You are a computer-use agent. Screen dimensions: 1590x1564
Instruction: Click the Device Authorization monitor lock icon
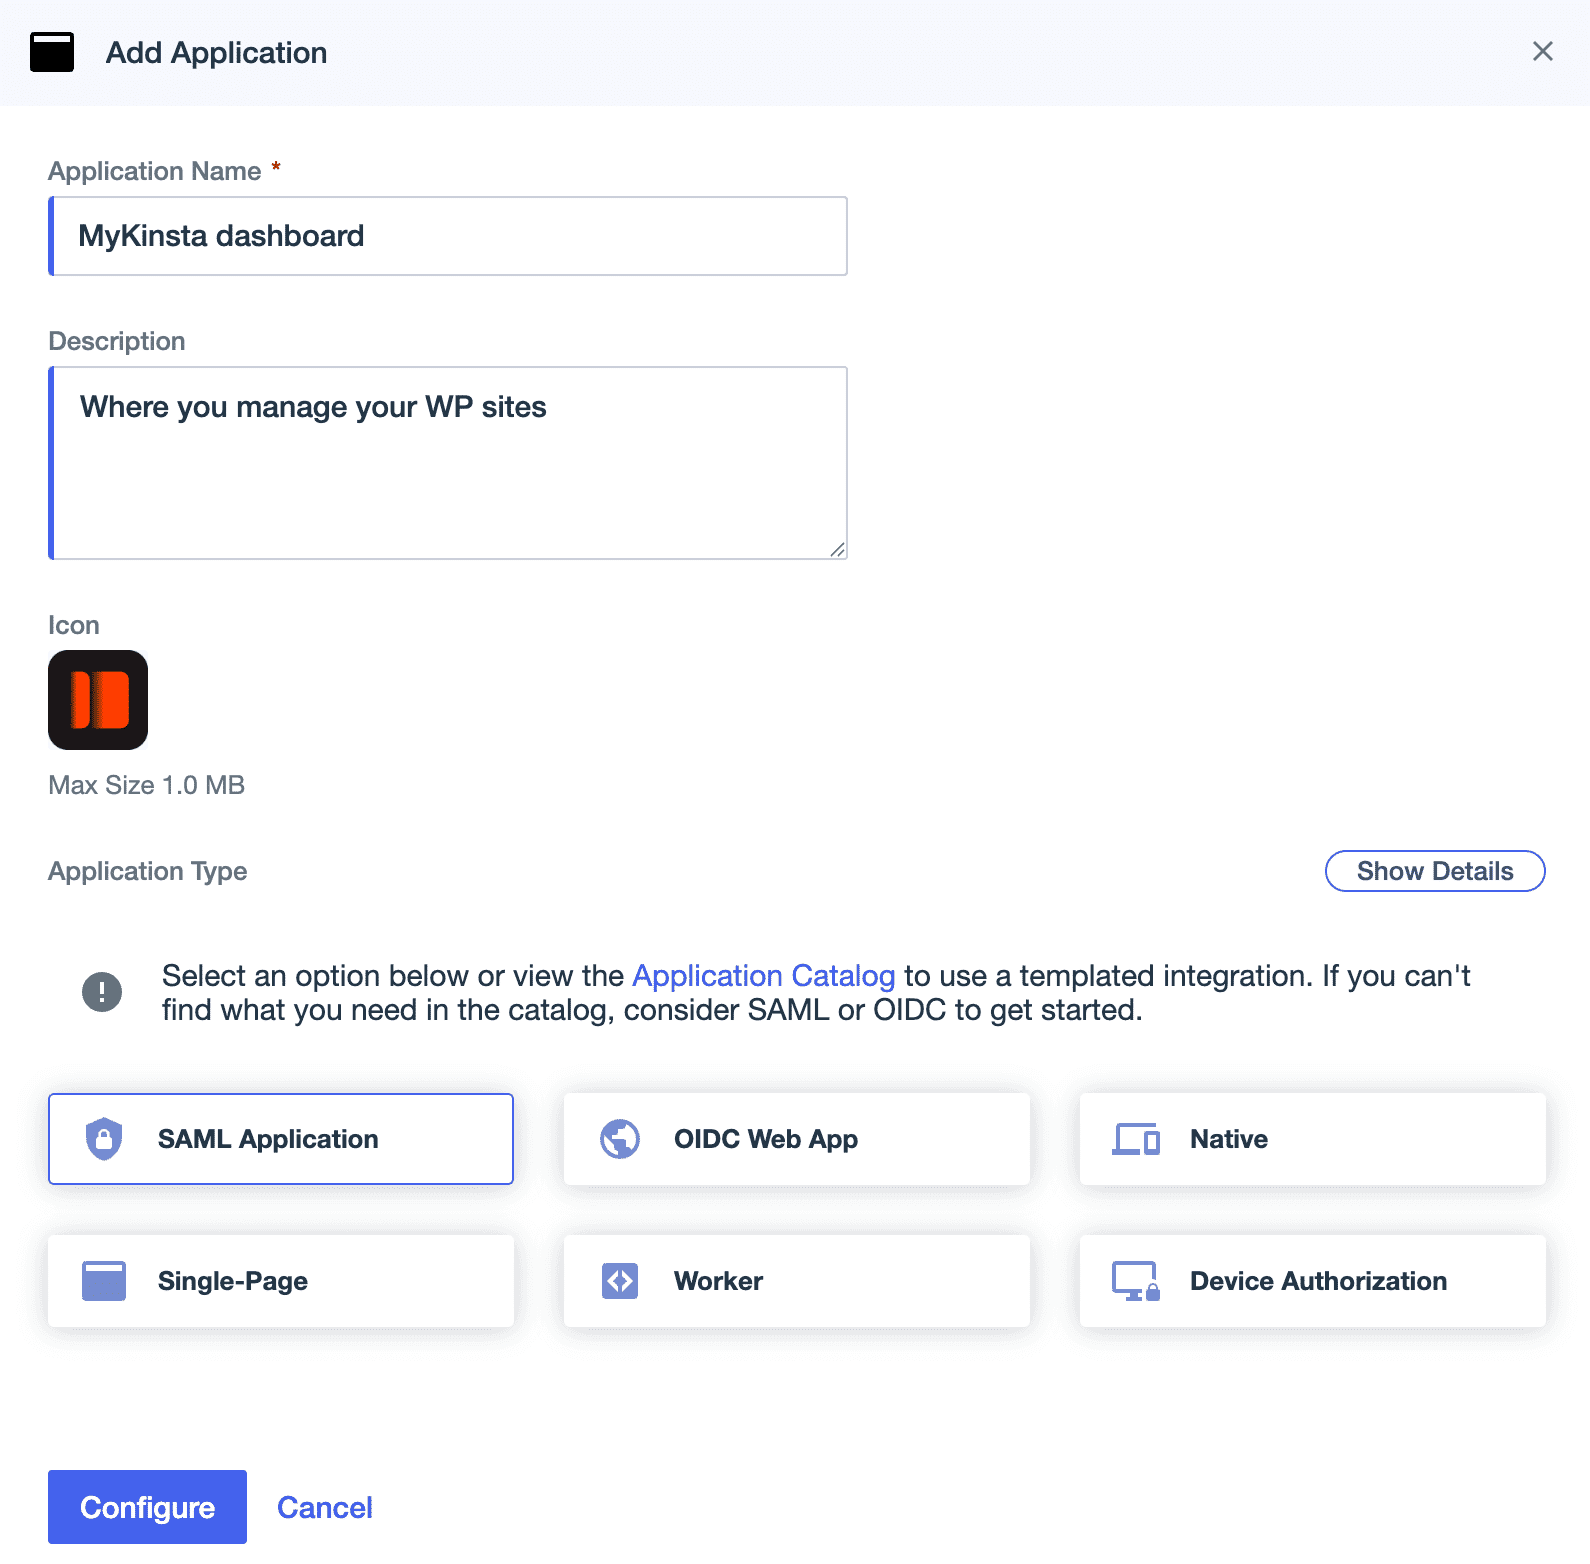pyautogui.click(x=1135, y=1280)
